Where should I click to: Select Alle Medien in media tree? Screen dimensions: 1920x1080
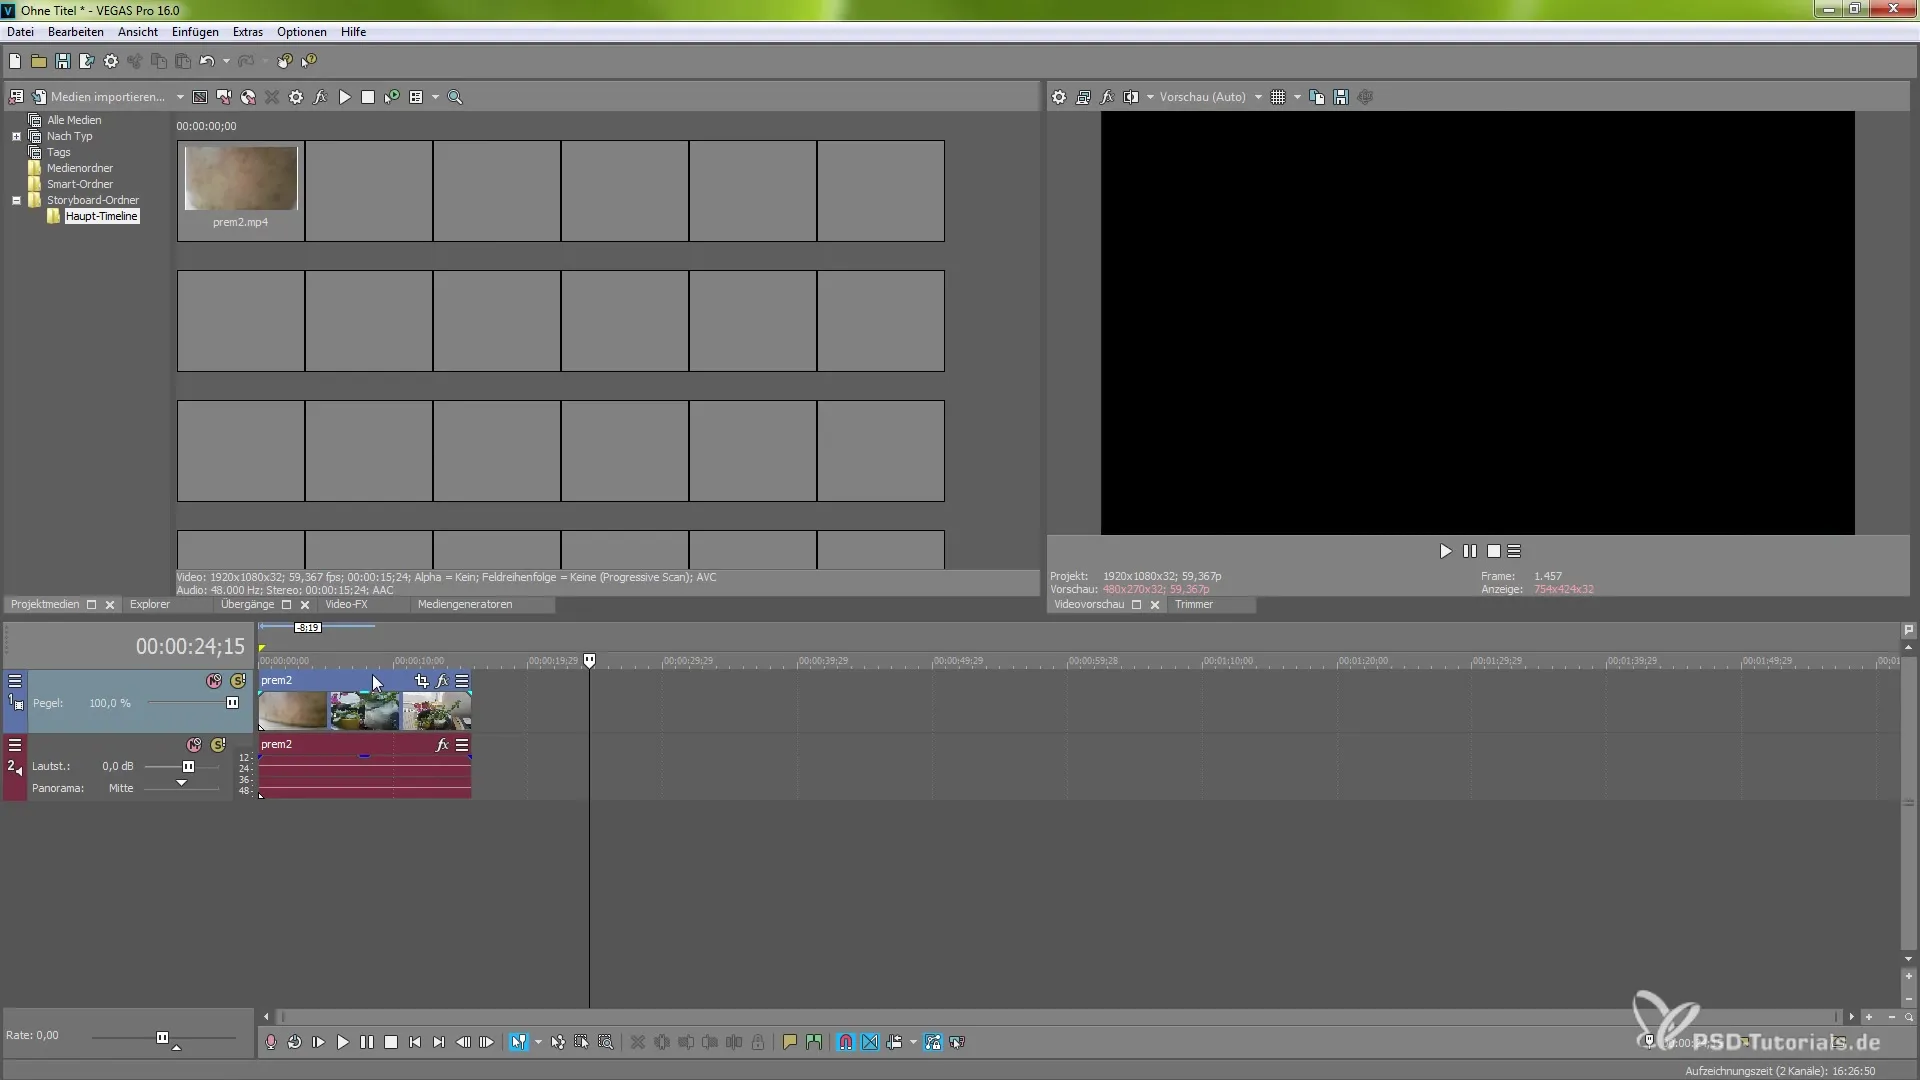click(74, 120)
